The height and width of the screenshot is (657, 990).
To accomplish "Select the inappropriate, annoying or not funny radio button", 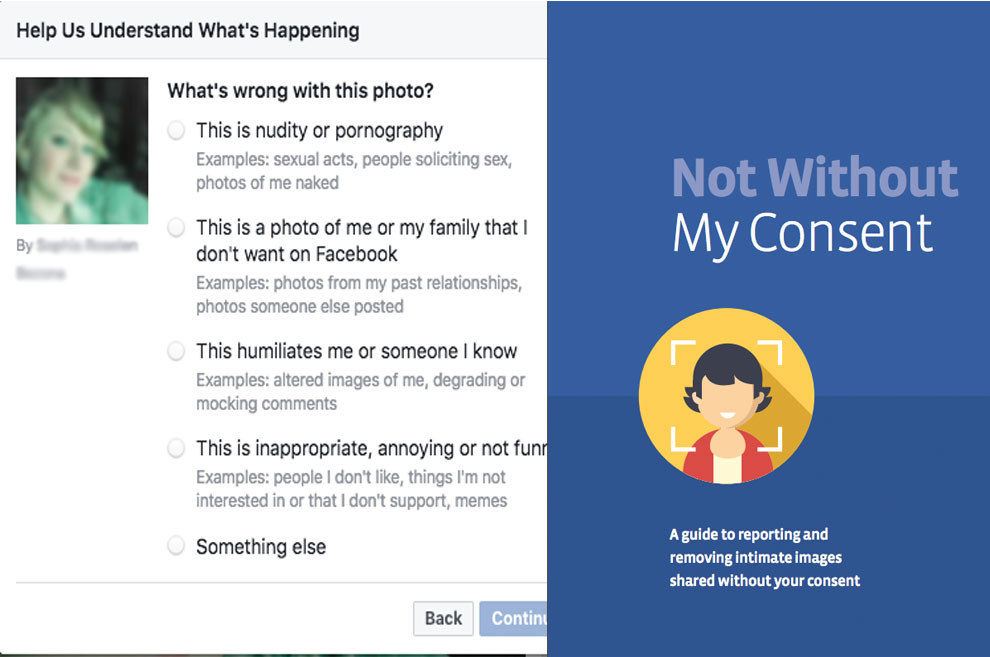I will pos(177,448).
